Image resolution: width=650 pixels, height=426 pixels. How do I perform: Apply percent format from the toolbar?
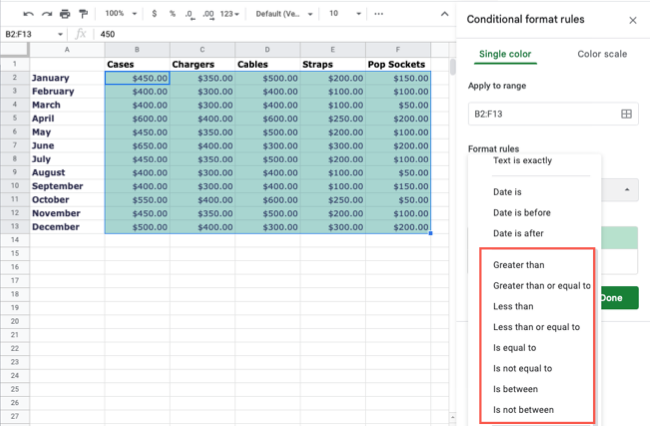171,14
